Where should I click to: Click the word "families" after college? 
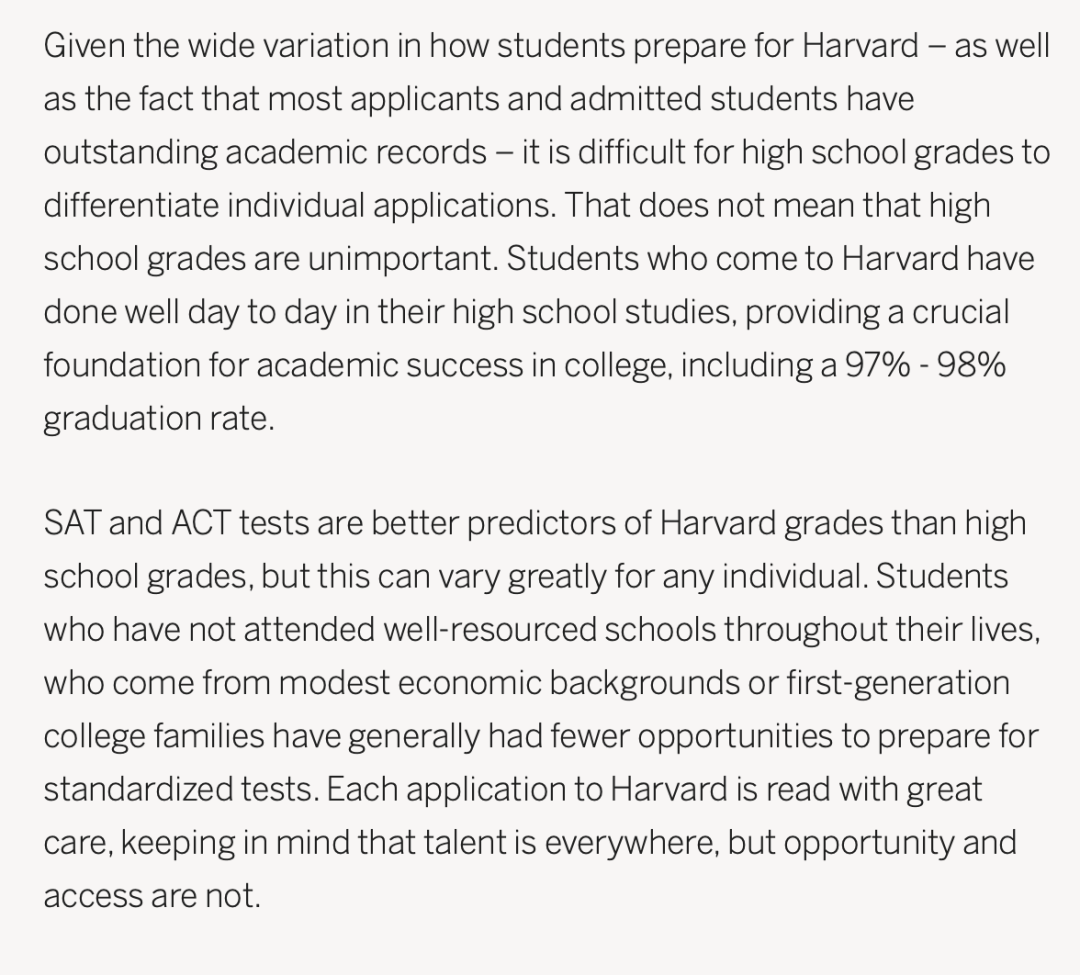(209, 736)
